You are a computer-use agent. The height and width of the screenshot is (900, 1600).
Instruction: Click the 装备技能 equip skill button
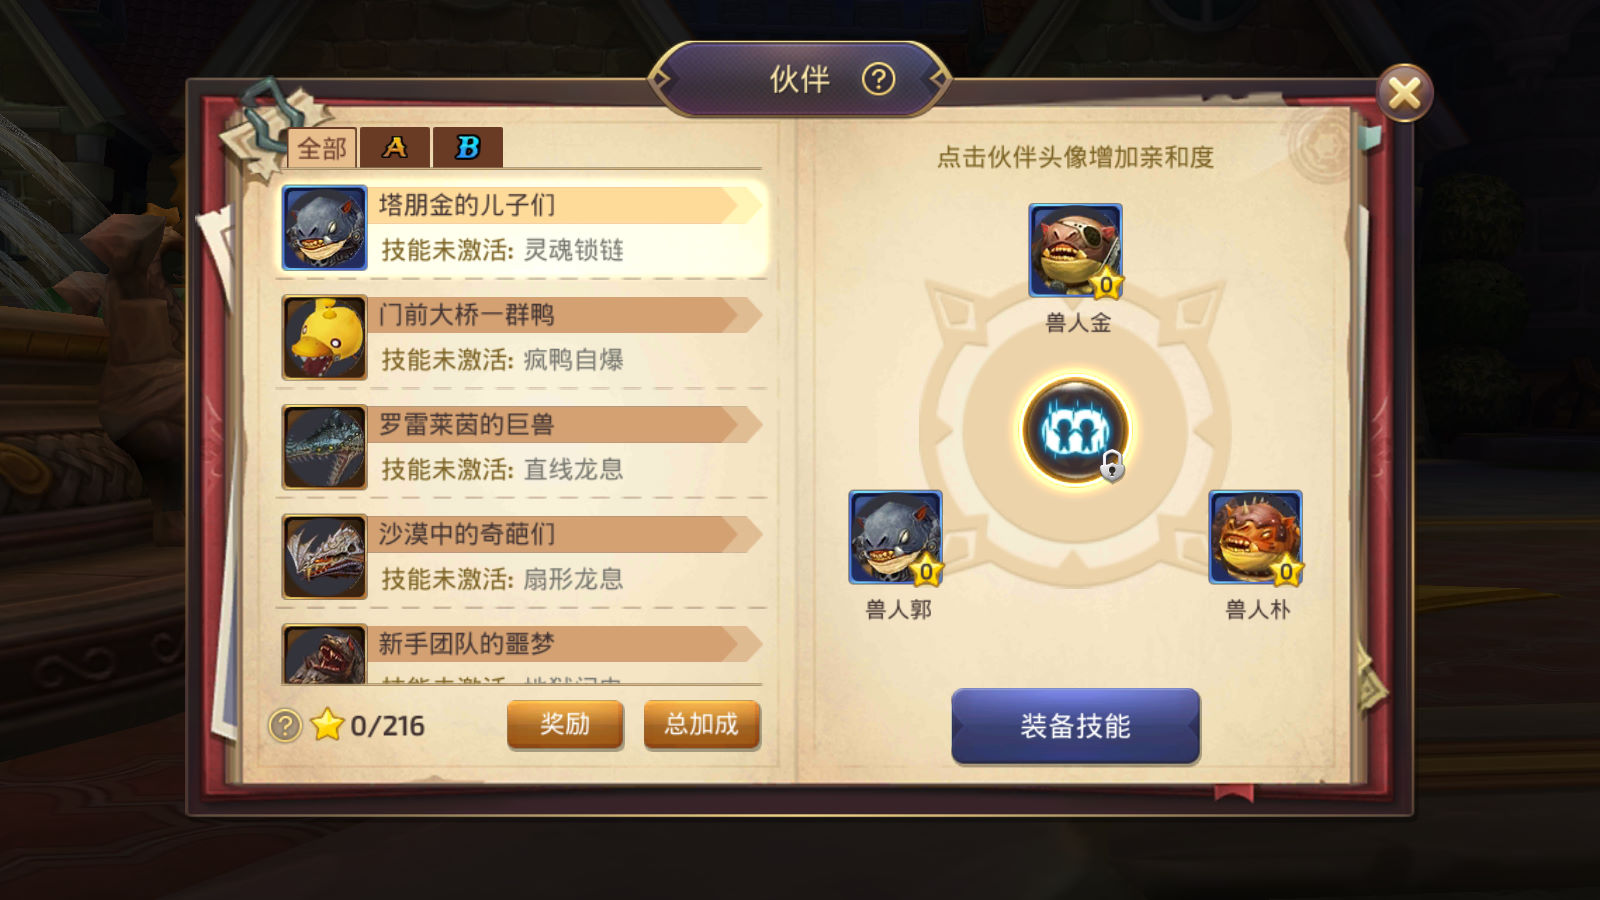point(1075,726)
